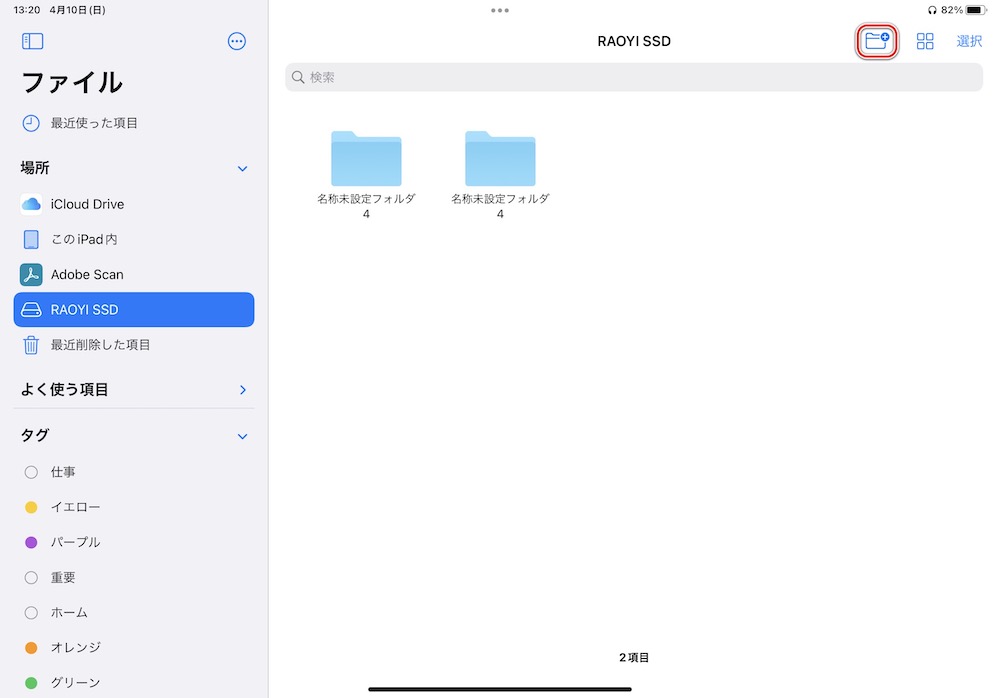Open Adobe Scan location

(x=134, y=274)
